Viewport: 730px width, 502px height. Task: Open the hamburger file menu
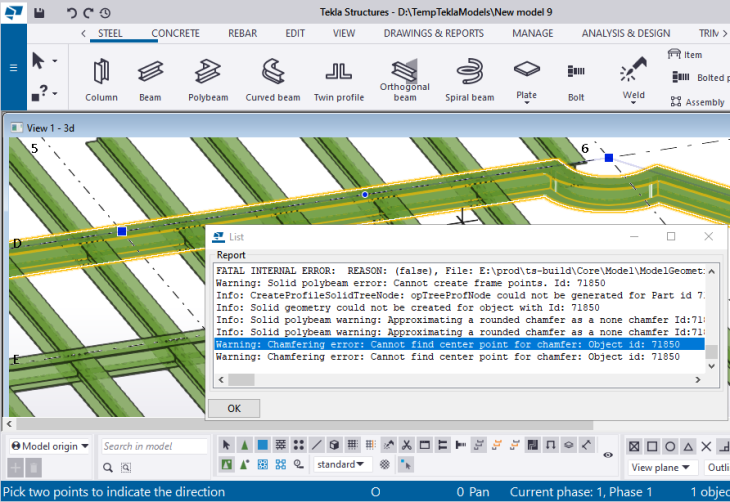click(14, 68)
